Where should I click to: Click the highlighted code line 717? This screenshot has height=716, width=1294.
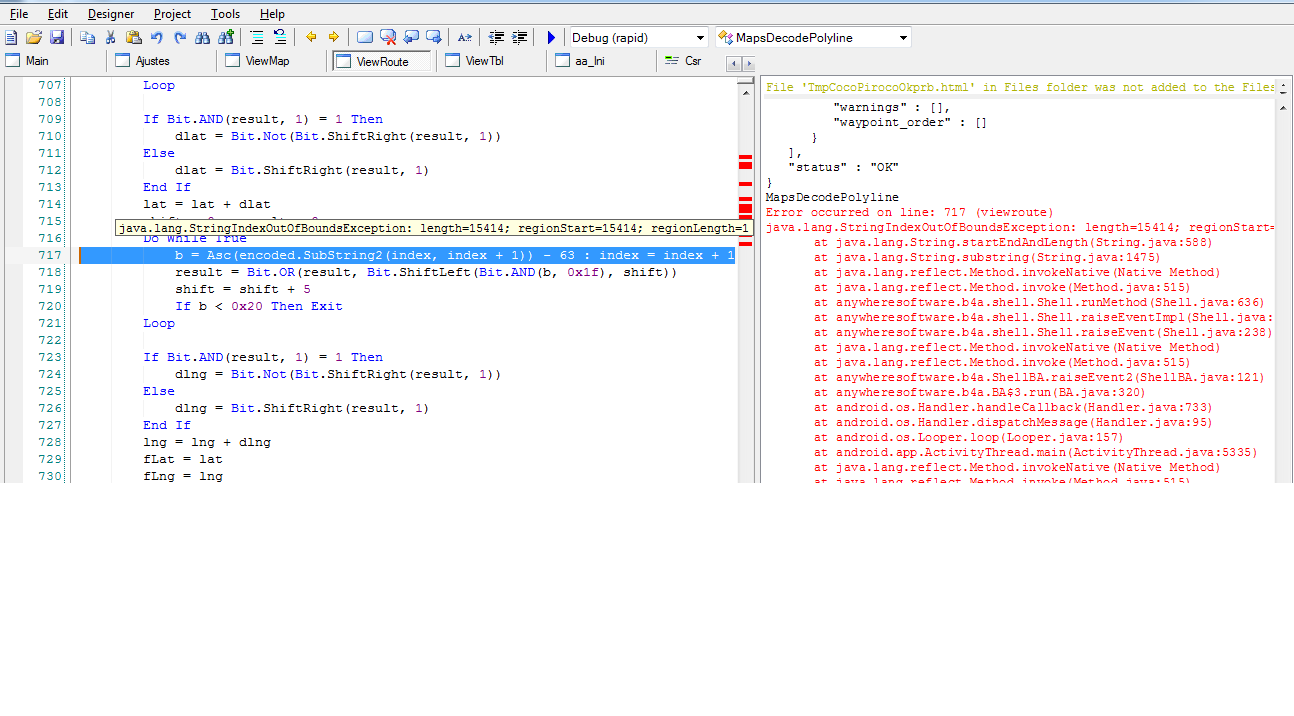(407, 255)
